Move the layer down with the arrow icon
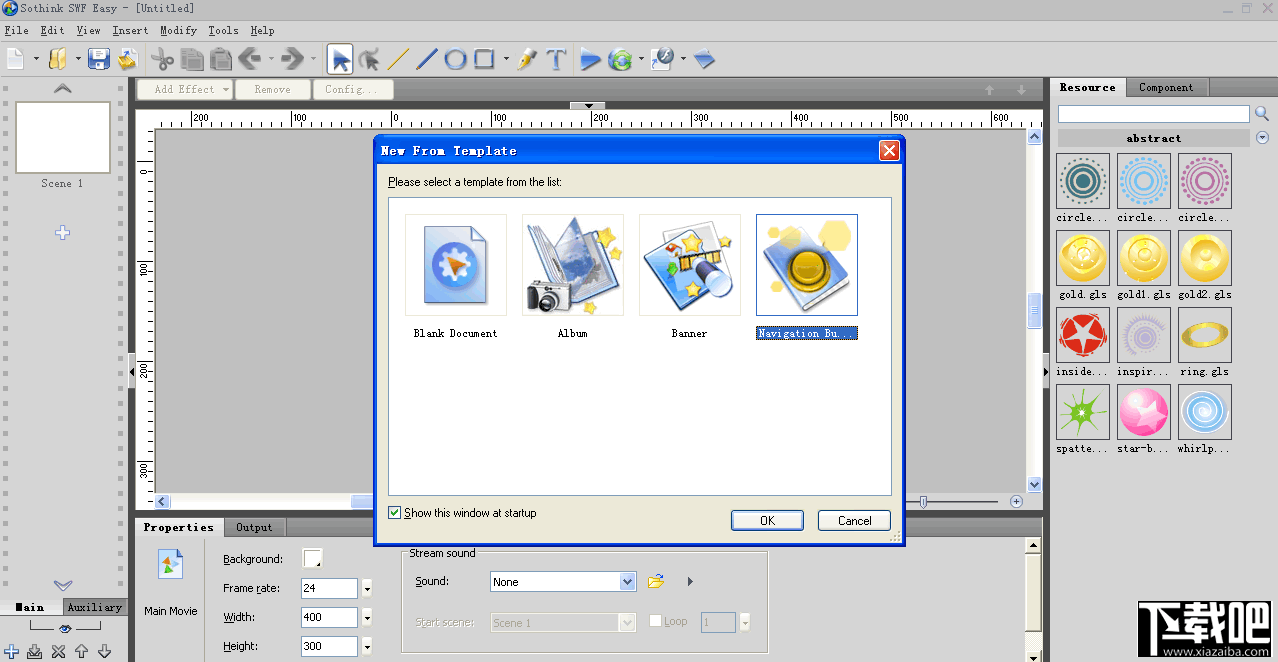1278x662 pixels. pyautogui.click(x=104, y=652)
